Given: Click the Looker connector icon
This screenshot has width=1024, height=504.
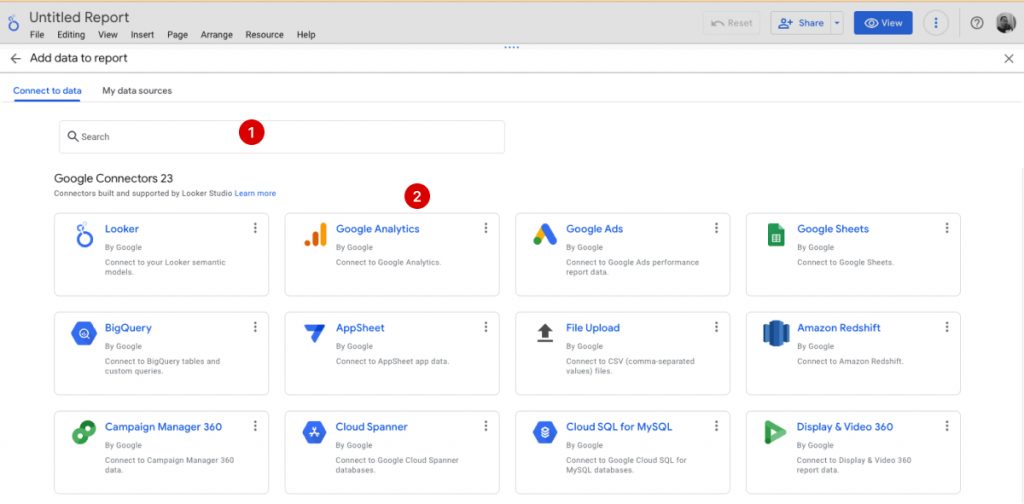Looking at the screenshot, I should click(84, 236).
